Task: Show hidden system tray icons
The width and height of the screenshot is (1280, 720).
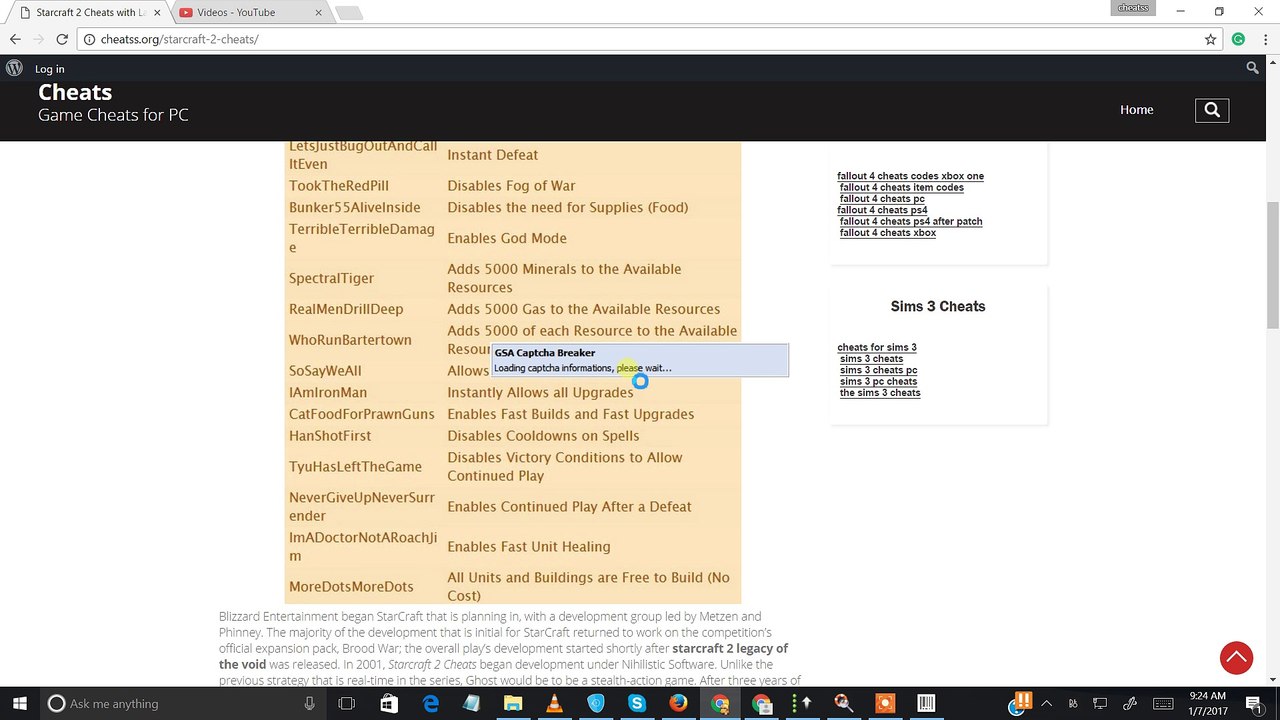Action: (1045, 703)
